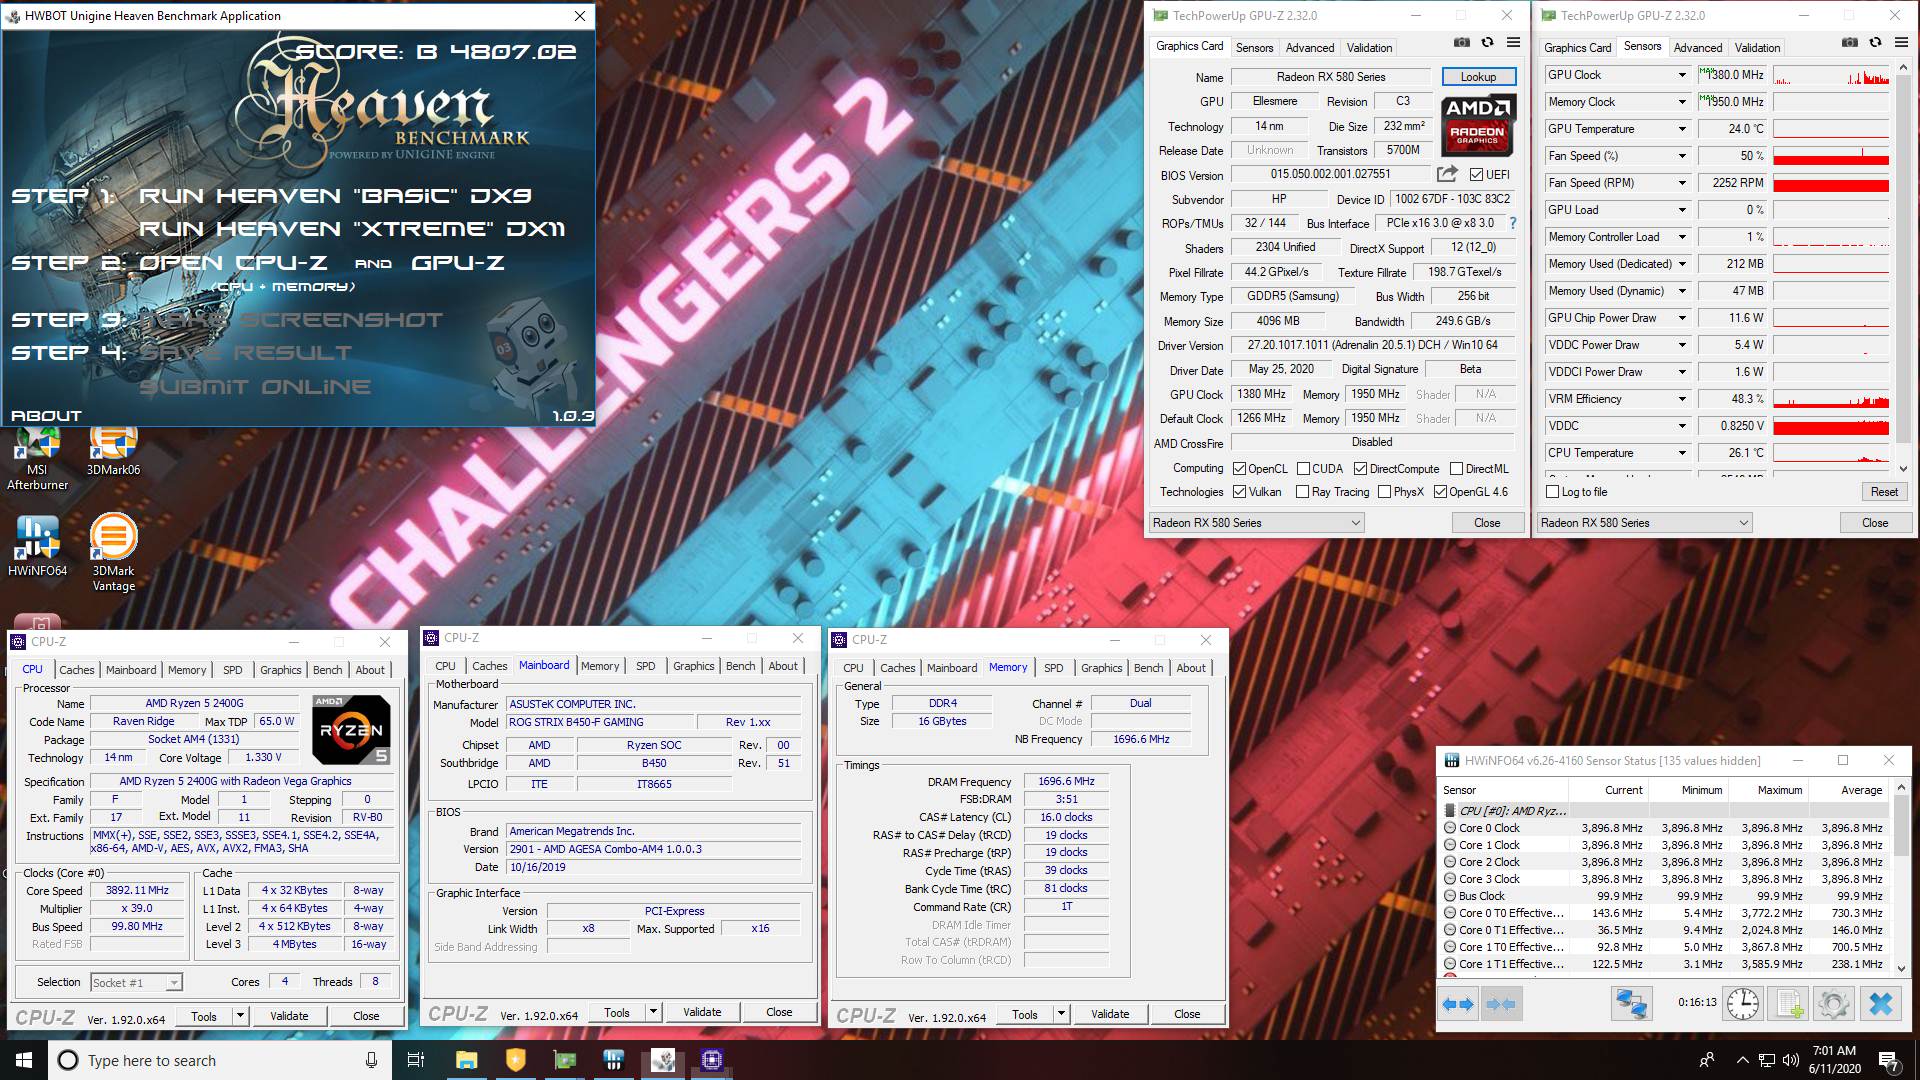Image resolution: width=1920 pixels, height=1080 pixels.
Task: Open Memory Clock sensor dropdown
Action: click(1682, 102)
